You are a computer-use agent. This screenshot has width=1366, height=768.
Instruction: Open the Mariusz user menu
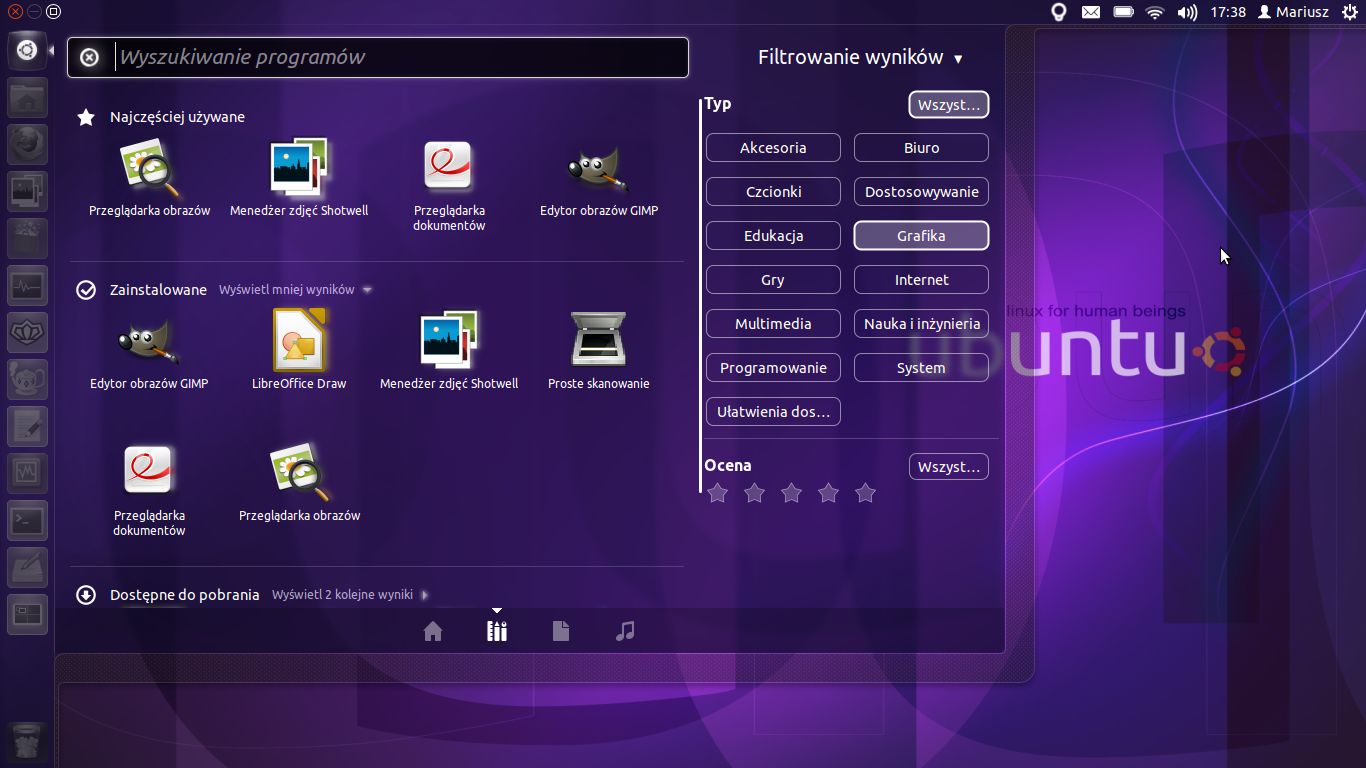(1293, 12)
